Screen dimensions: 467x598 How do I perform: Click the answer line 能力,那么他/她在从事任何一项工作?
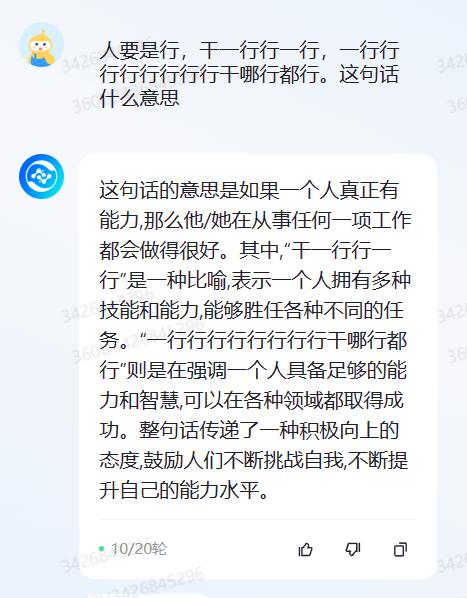point(255,220)
